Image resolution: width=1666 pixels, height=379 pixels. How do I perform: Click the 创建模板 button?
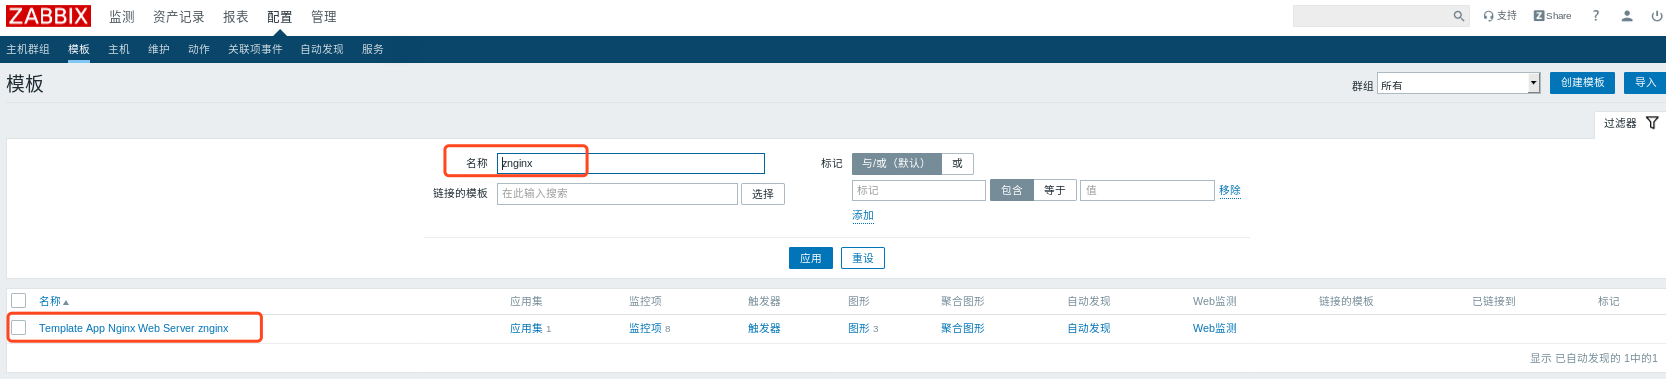1583,83
